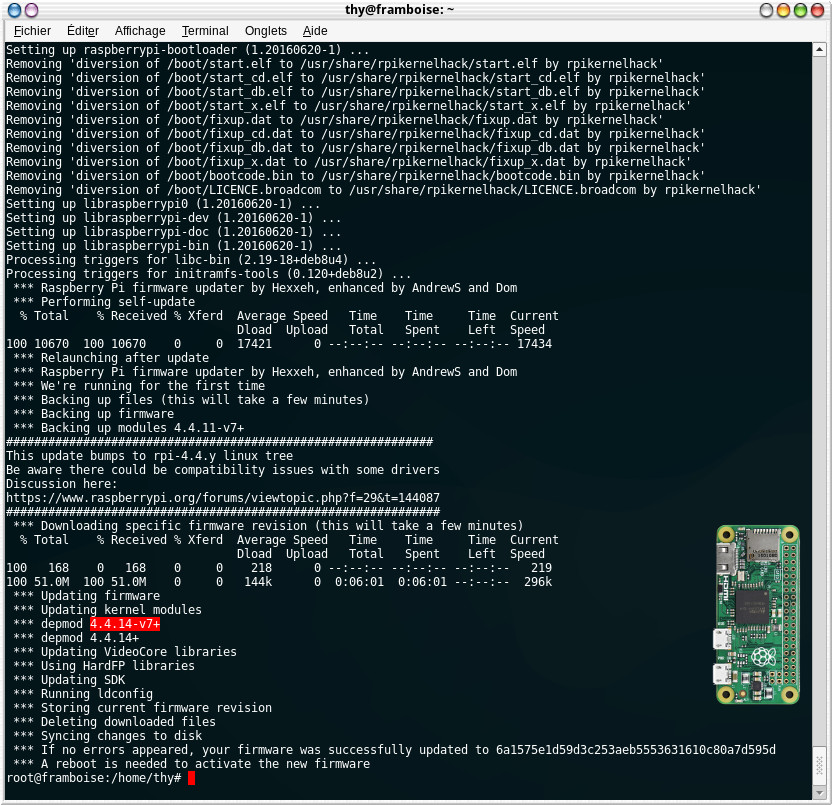
Task: Open the Aide menu
Action: point(315,31)
